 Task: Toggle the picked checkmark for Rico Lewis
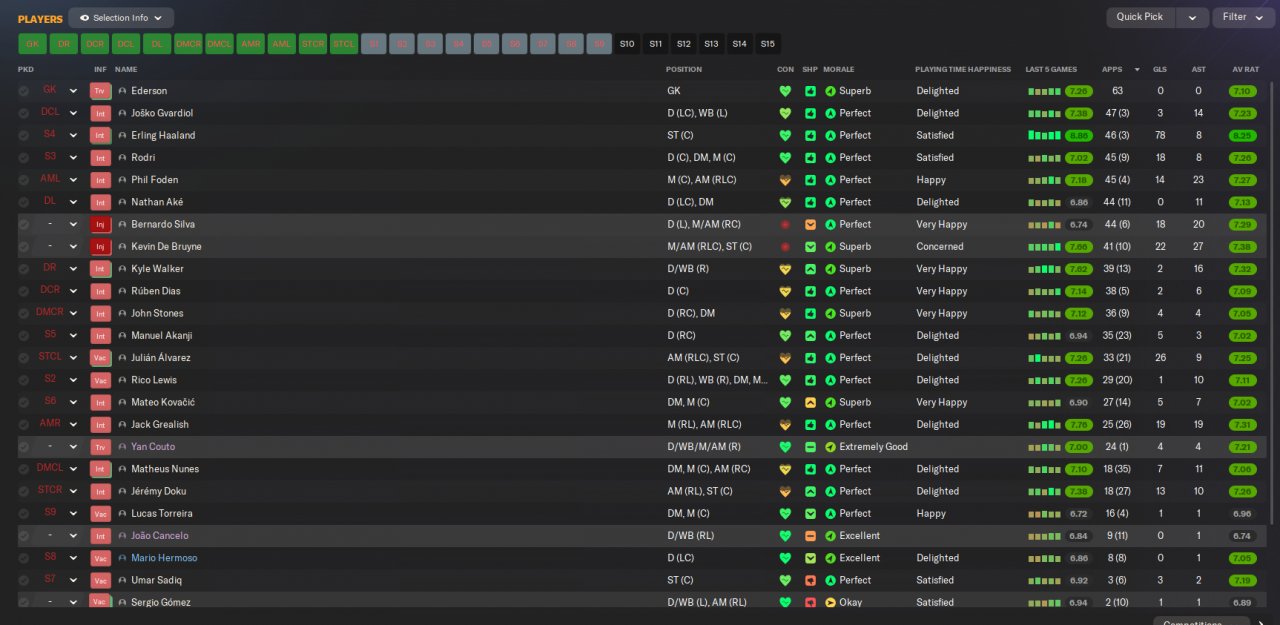pos(24,380)
